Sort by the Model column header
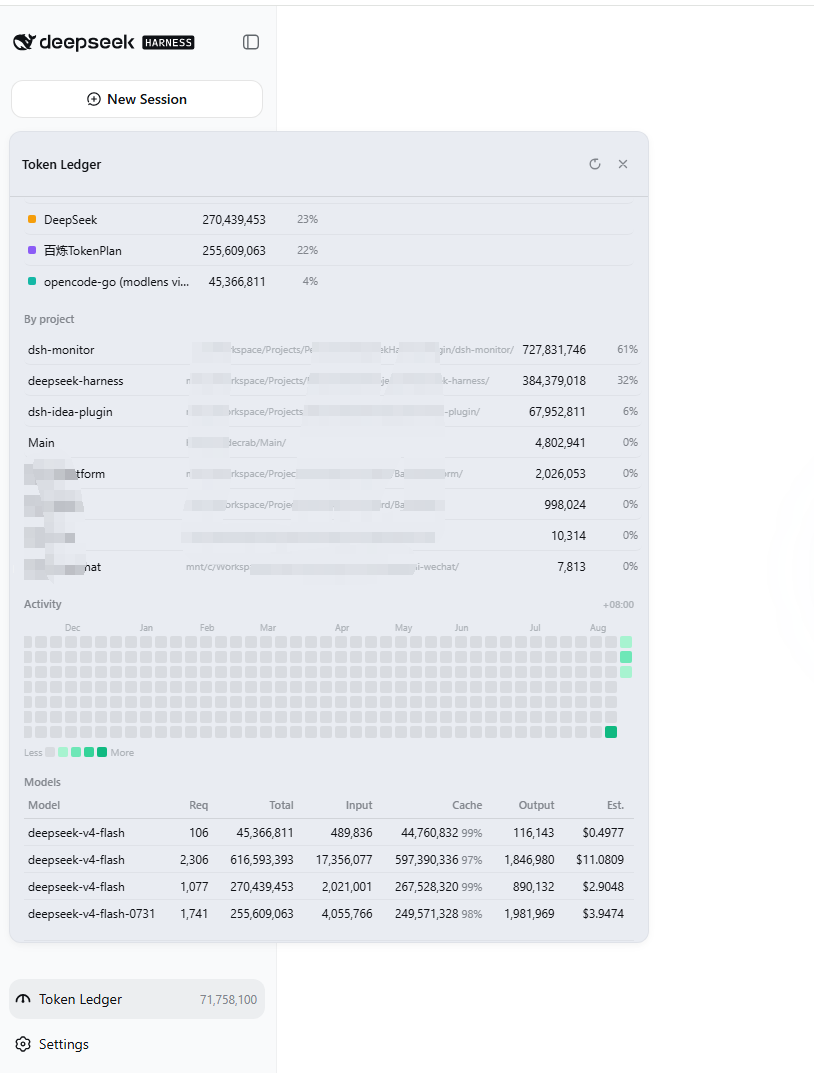814x1073 pixels. click(44, 805)
